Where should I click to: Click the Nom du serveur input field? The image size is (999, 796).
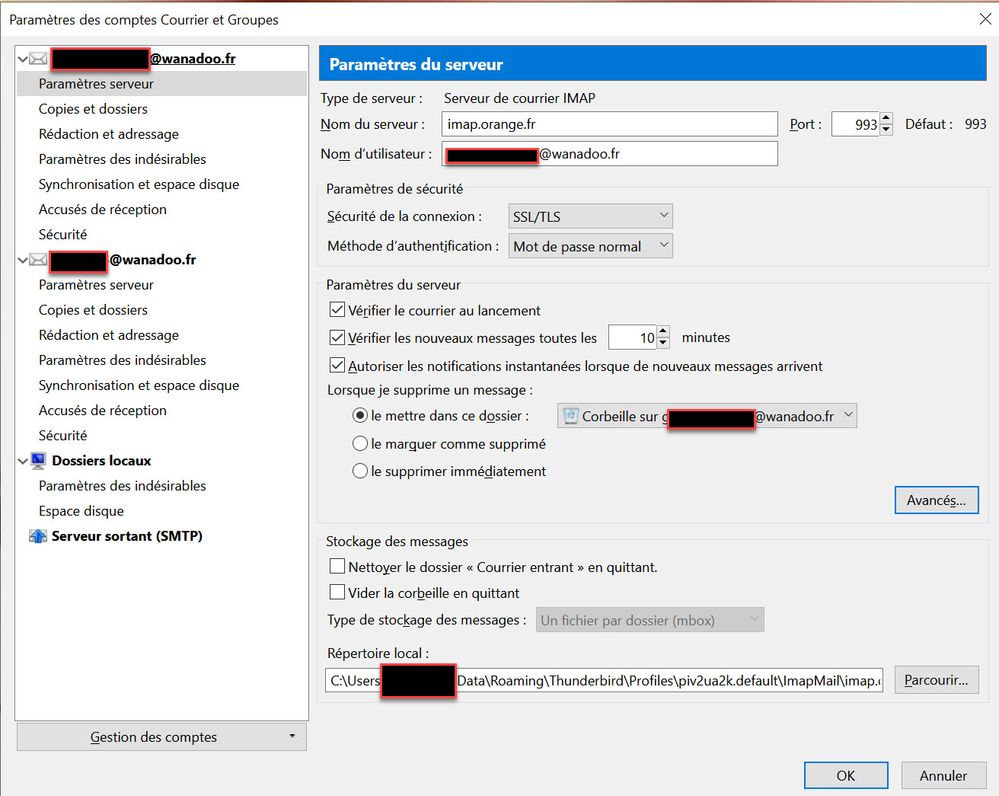click(x=609, y=124)
